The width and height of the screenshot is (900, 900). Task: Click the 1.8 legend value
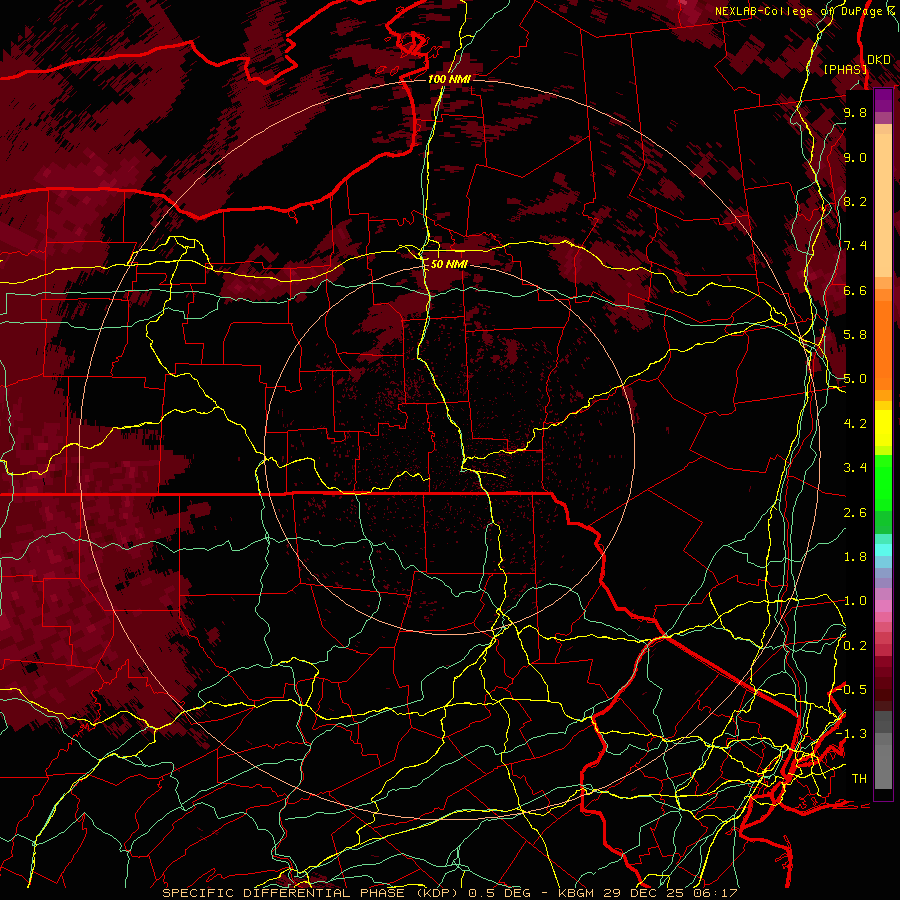tap(855, 557)
